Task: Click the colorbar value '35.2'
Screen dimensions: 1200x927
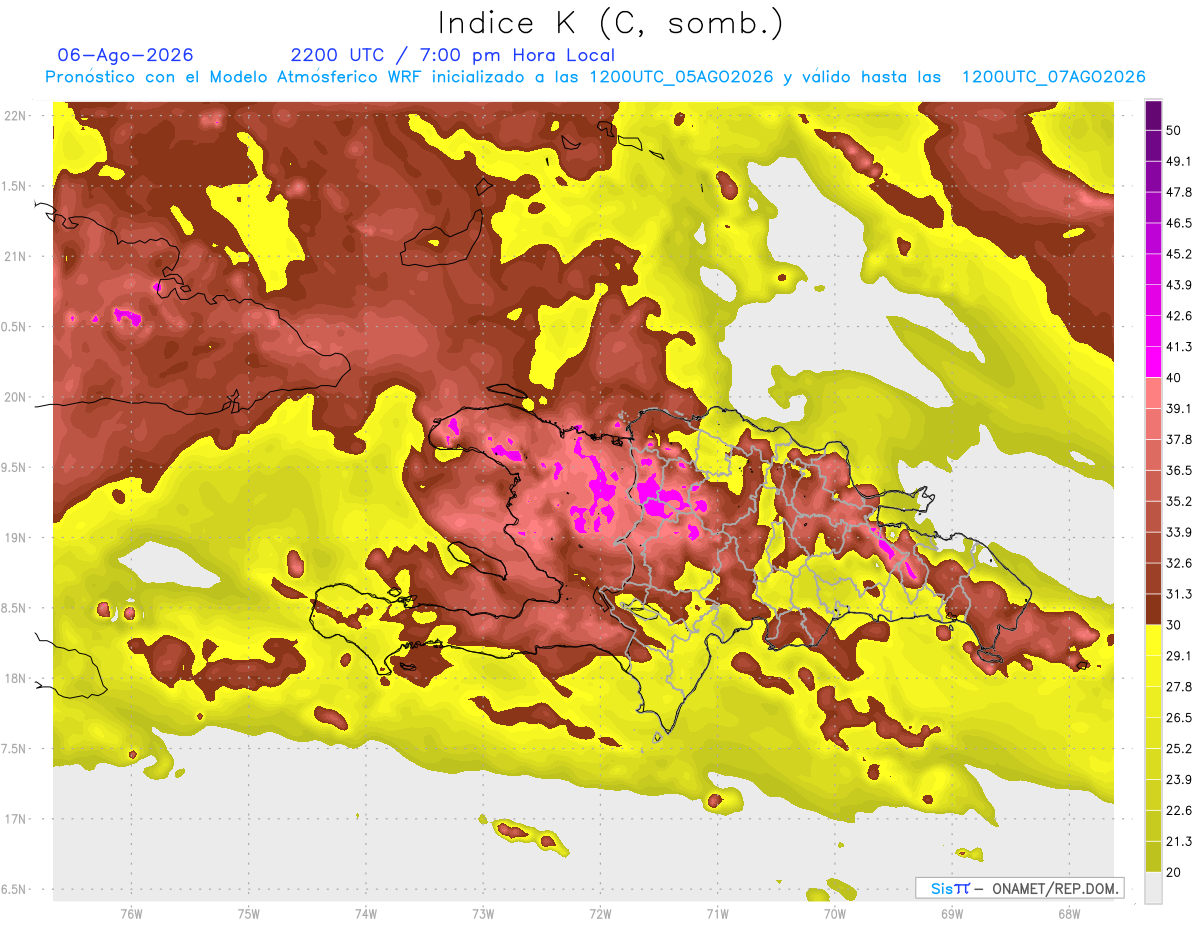Action: [x=1179, y=502]
